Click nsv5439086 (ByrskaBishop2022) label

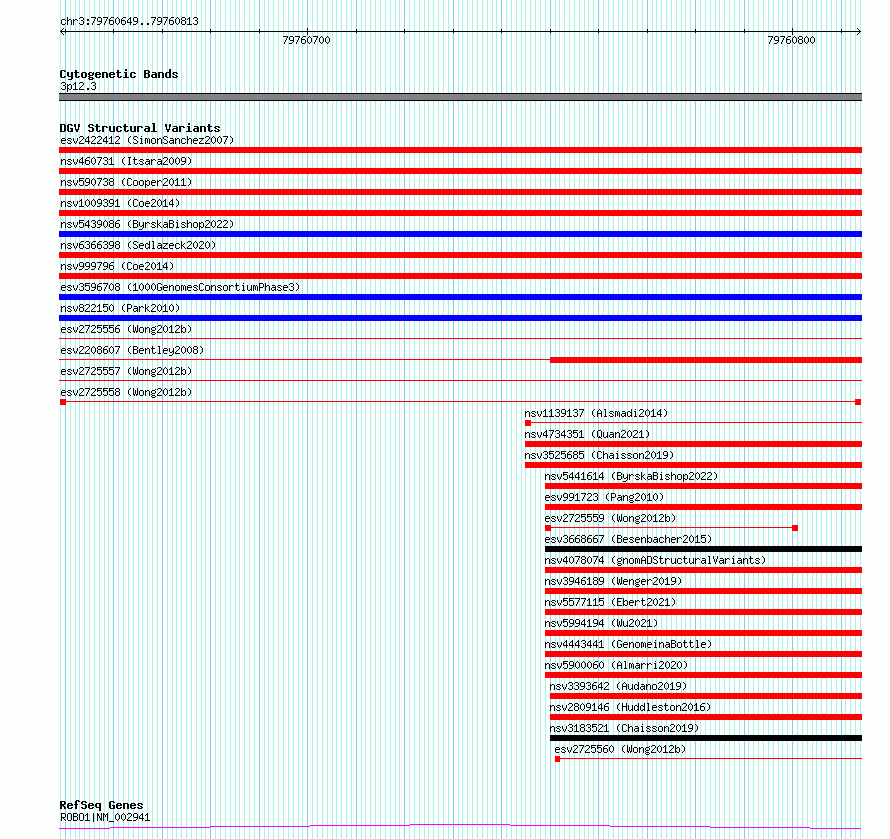point(147,224)
